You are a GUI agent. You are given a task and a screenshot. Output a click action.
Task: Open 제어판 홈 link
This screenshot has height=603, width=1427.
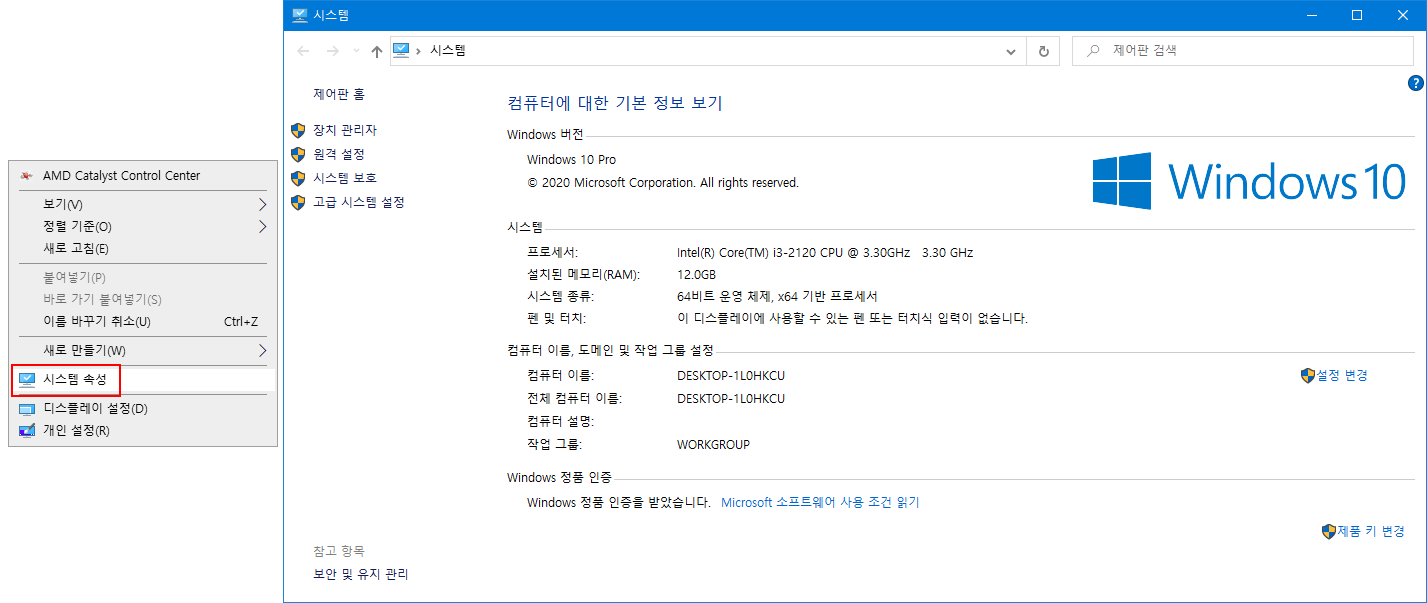coord(339,94)
